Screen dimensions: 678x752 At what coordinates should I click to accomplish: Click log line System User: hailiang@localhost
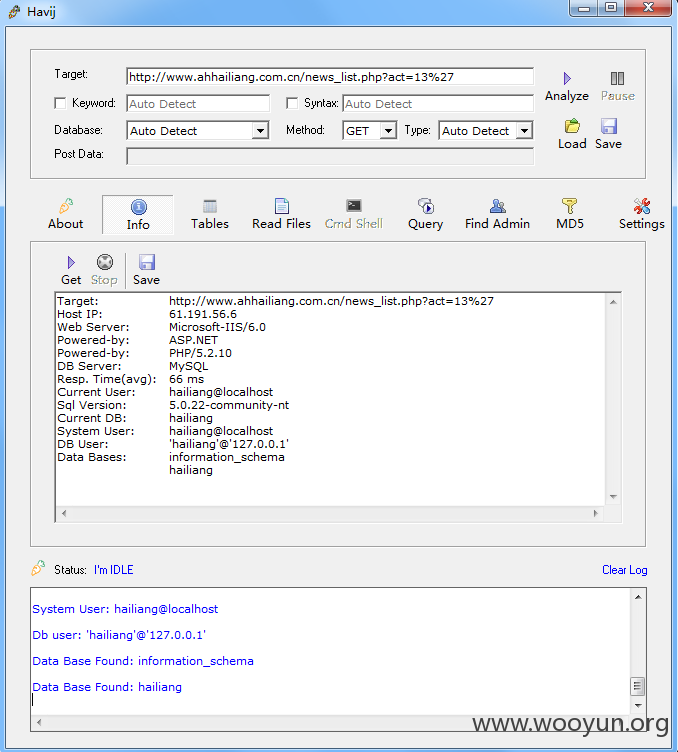click(125, 609)
